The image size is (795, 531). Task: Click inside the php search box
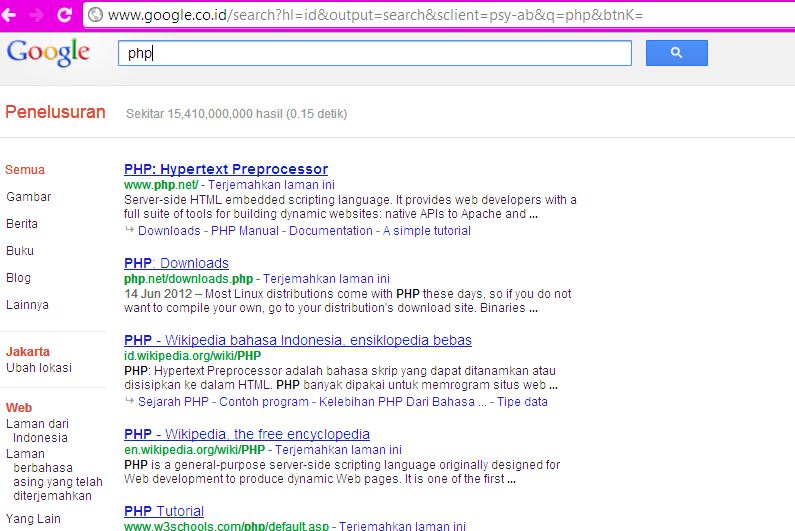(x=375, y=53)
